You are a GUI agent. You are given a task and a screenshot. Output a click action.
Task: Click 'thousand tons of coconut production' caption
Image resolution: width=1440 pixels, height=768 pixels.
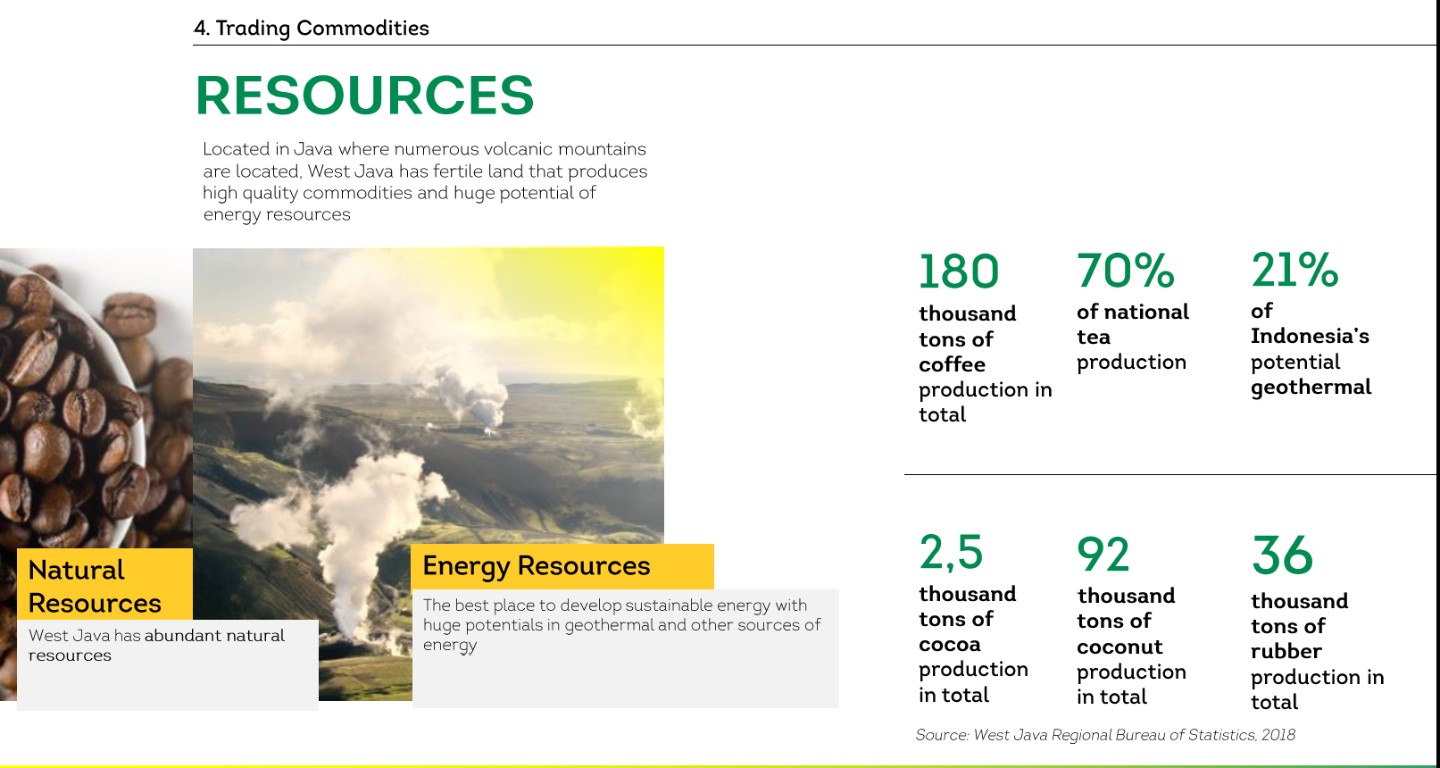(x=1131, y=646)
